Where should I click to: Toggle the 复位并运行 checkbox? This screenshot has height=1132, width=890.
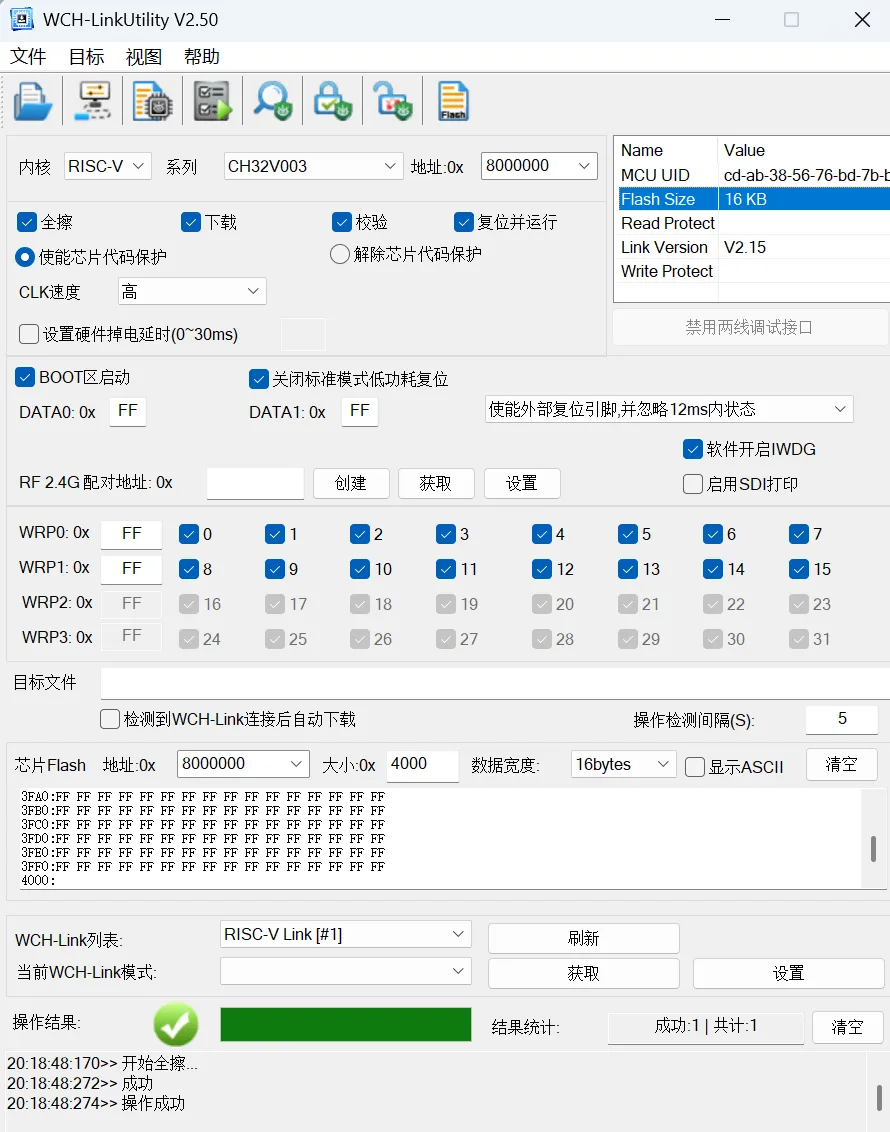point(463,222)
